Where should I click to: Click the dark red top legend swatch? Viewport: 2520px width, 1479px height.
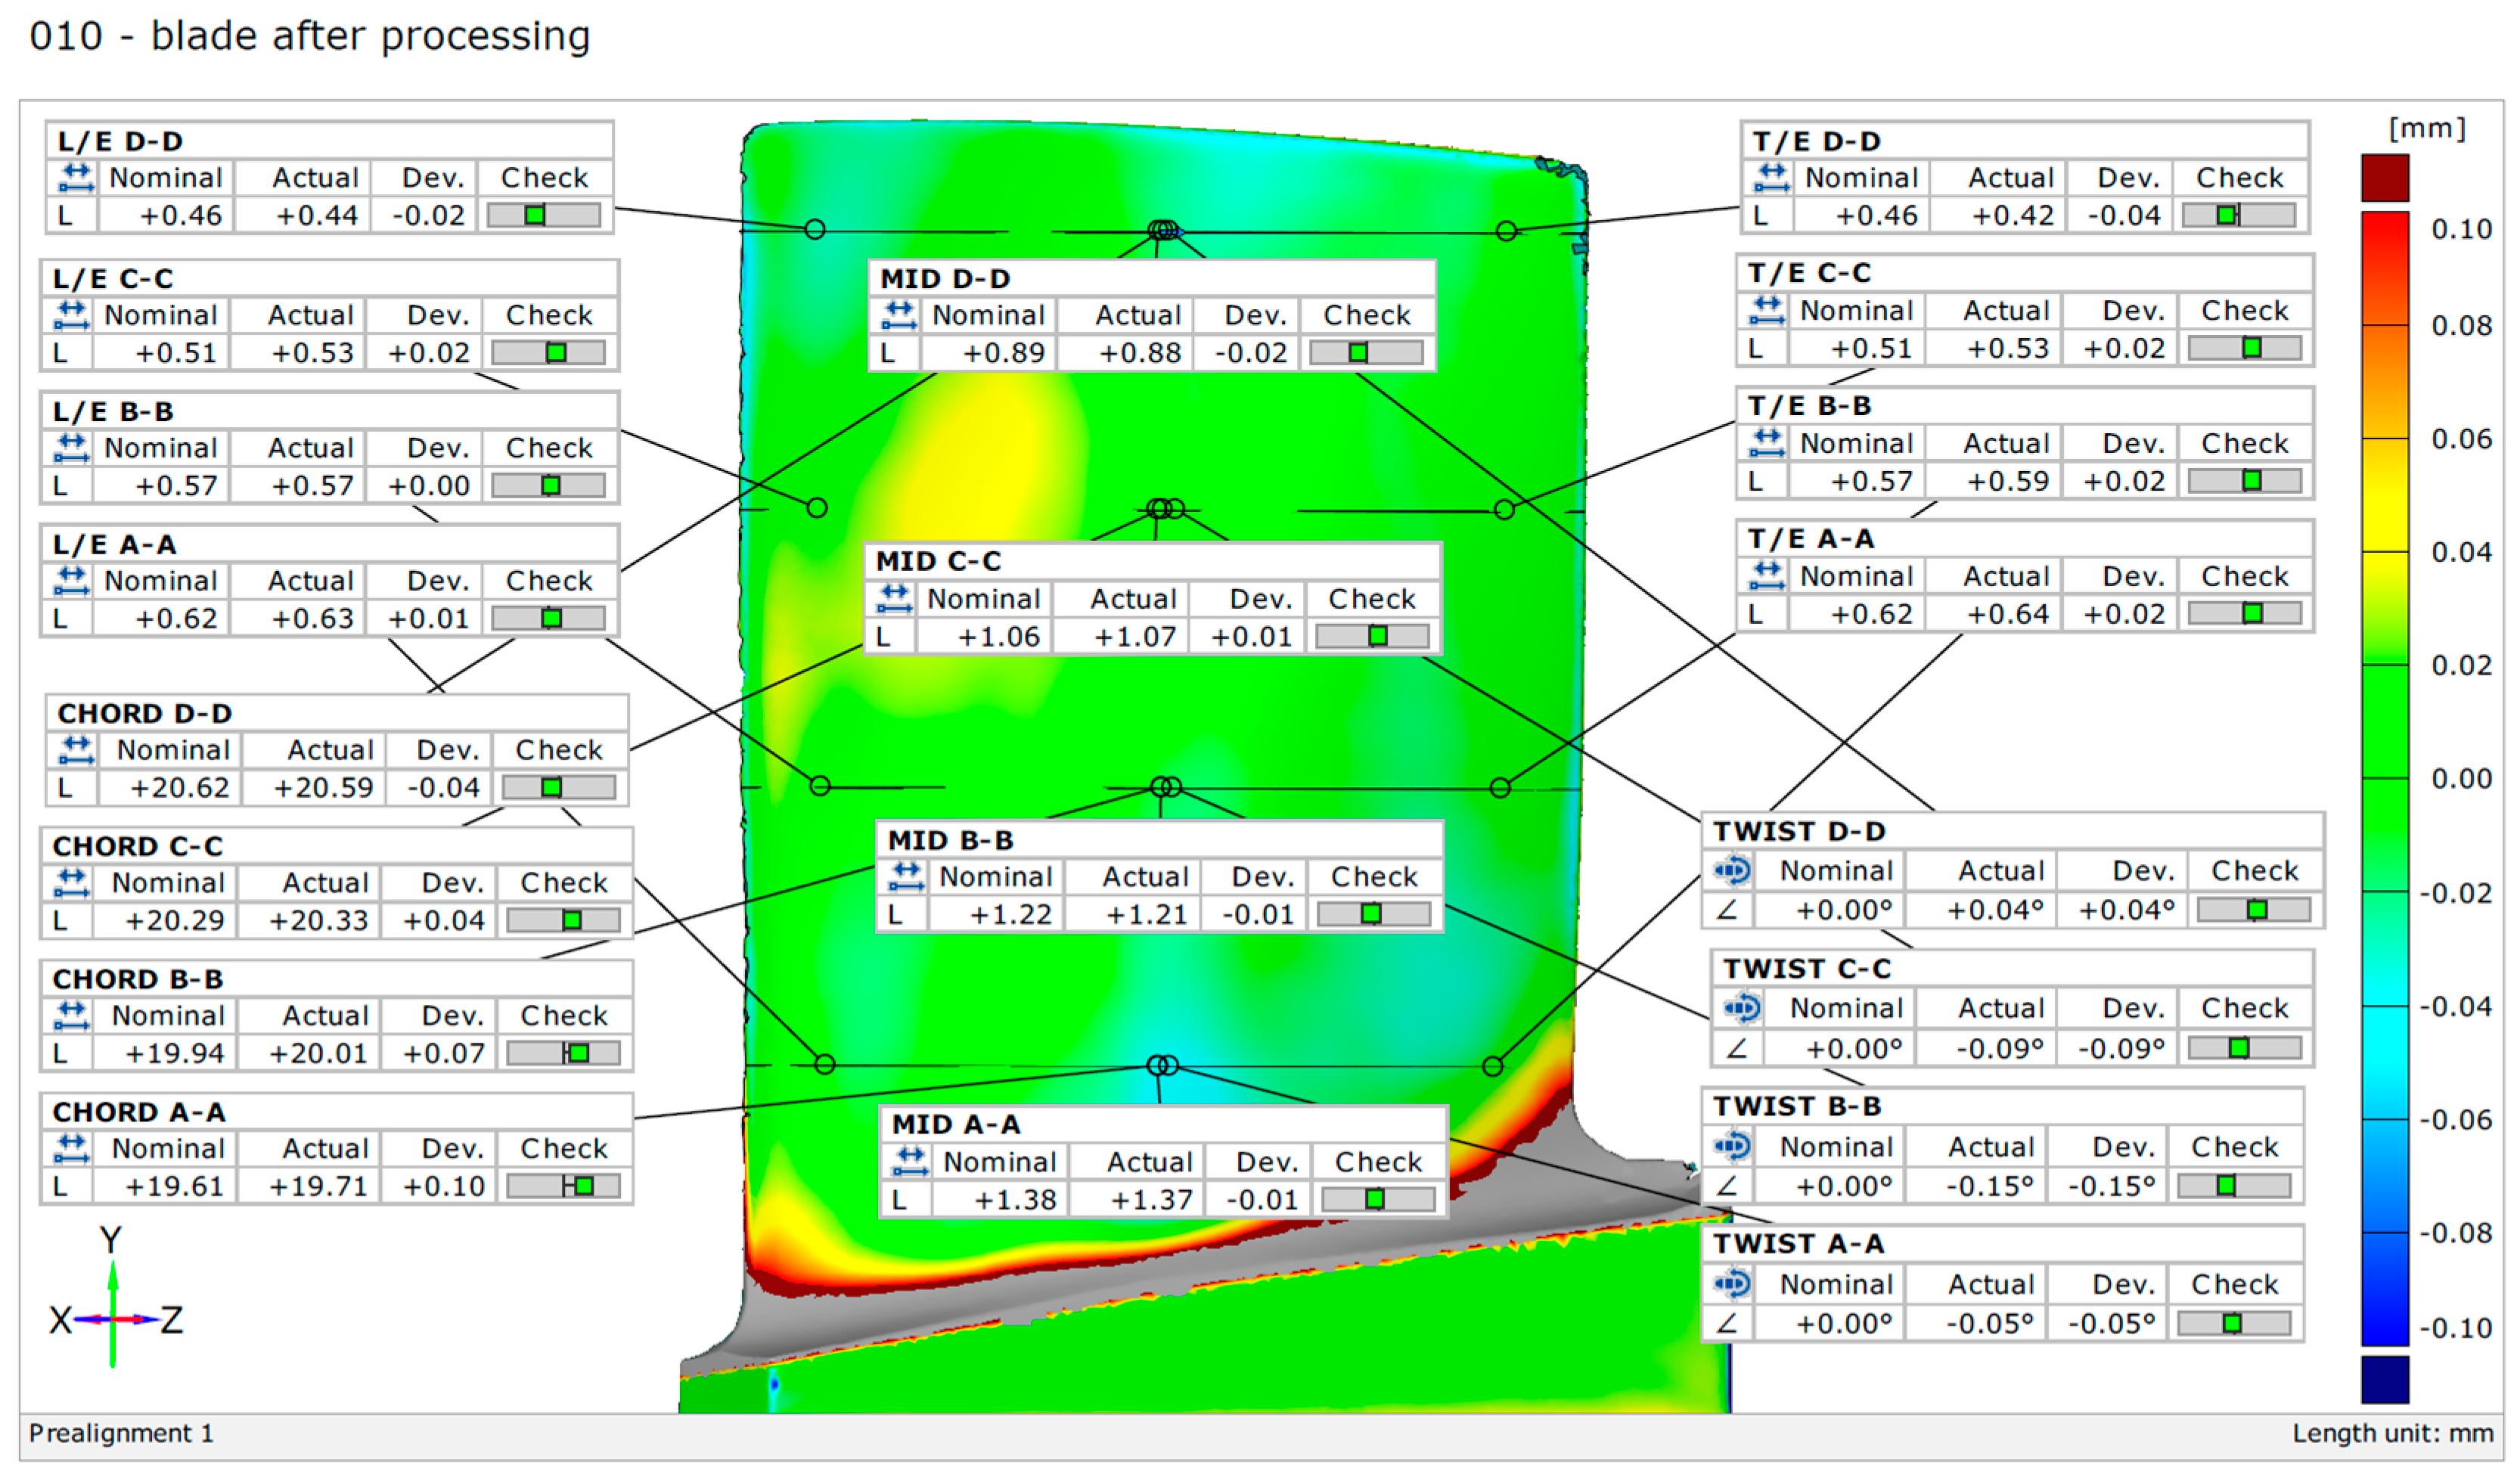2385,178
